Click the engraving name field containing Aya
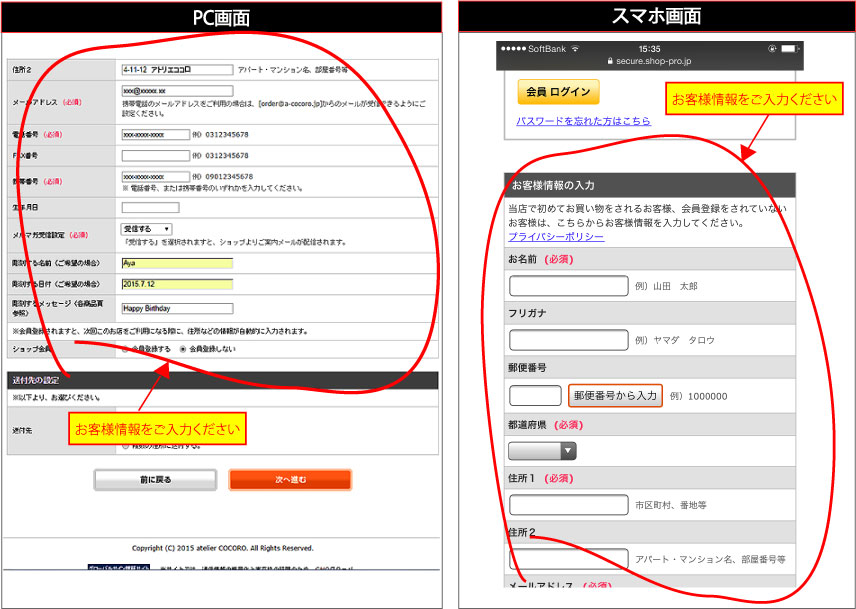856x609 pixels. click(x=176, y=264)
